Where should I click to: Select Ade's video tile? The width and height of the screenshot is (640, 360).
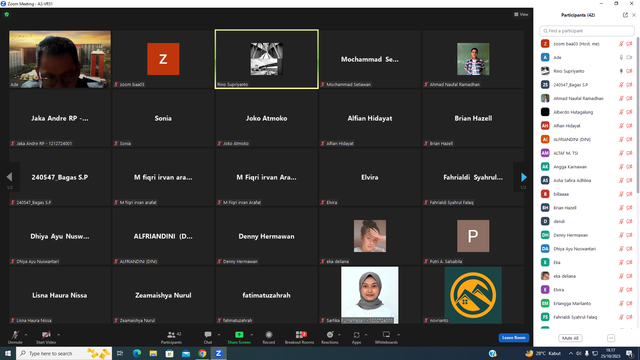click(x=60, y=59)
